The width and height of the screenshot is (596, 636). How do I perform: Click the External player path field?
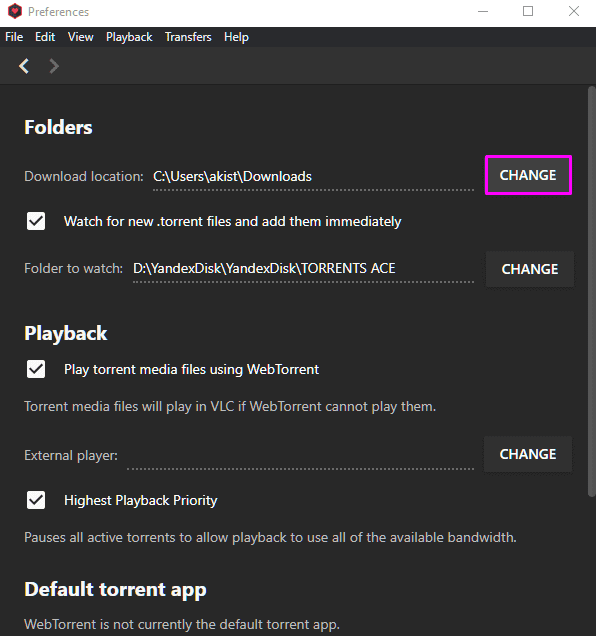click(300, 456)
